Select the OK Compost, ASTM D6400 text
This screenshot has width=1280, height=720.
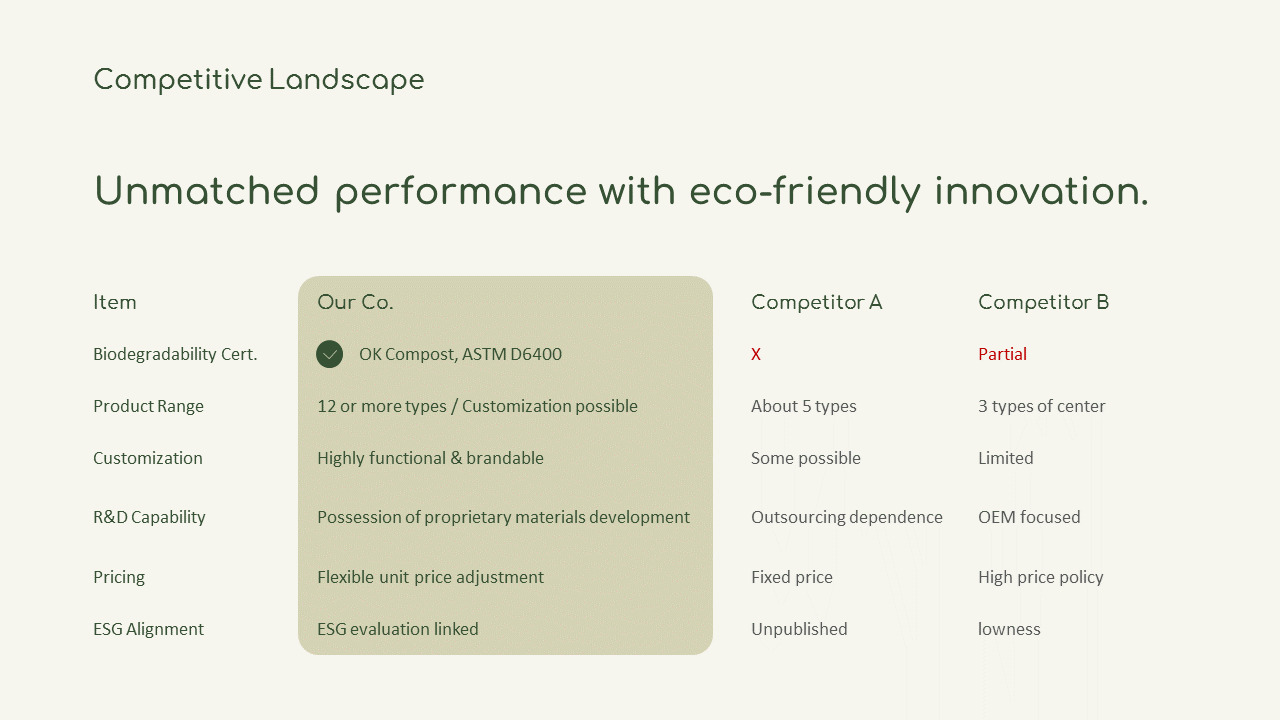[x=460, y=354]
